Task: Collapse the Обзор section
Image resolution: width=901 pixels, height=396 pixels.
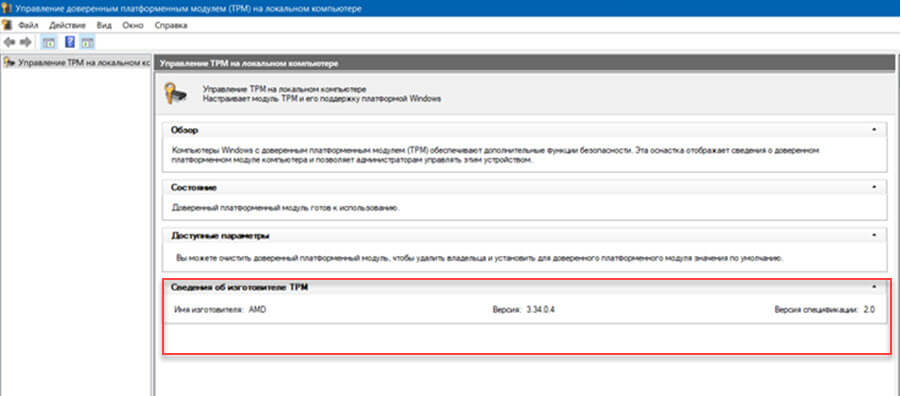Action: point(874,130)
